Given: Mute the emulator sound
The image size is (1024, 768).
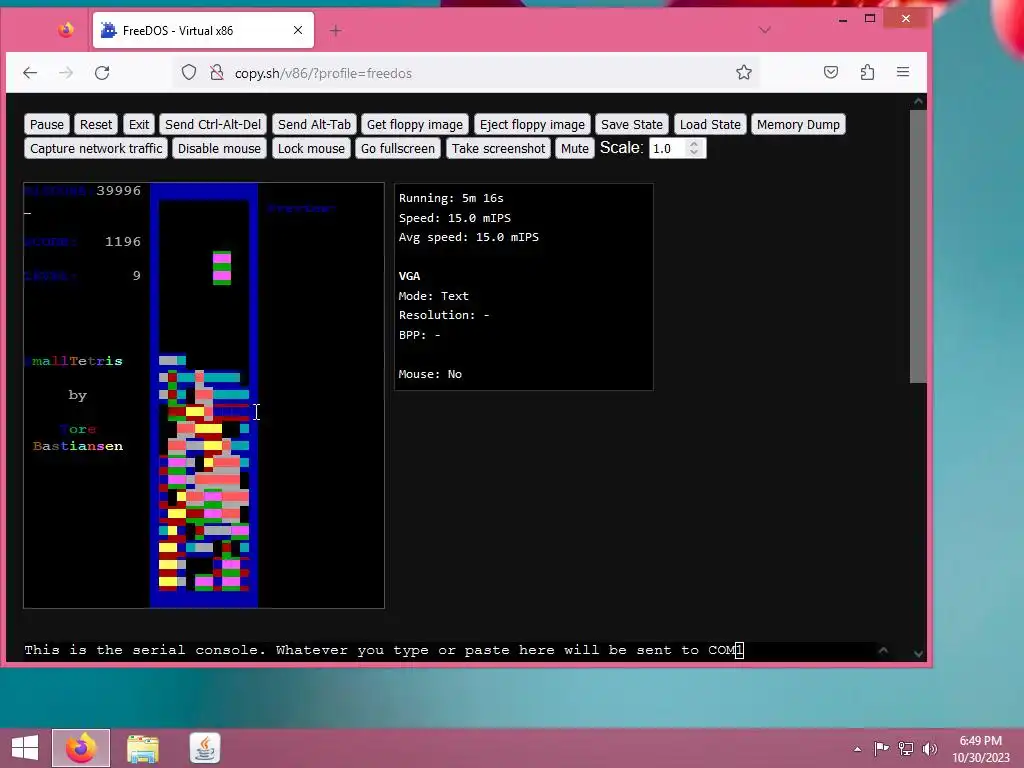Looking at the screenshot, I should tap(575, 148).
